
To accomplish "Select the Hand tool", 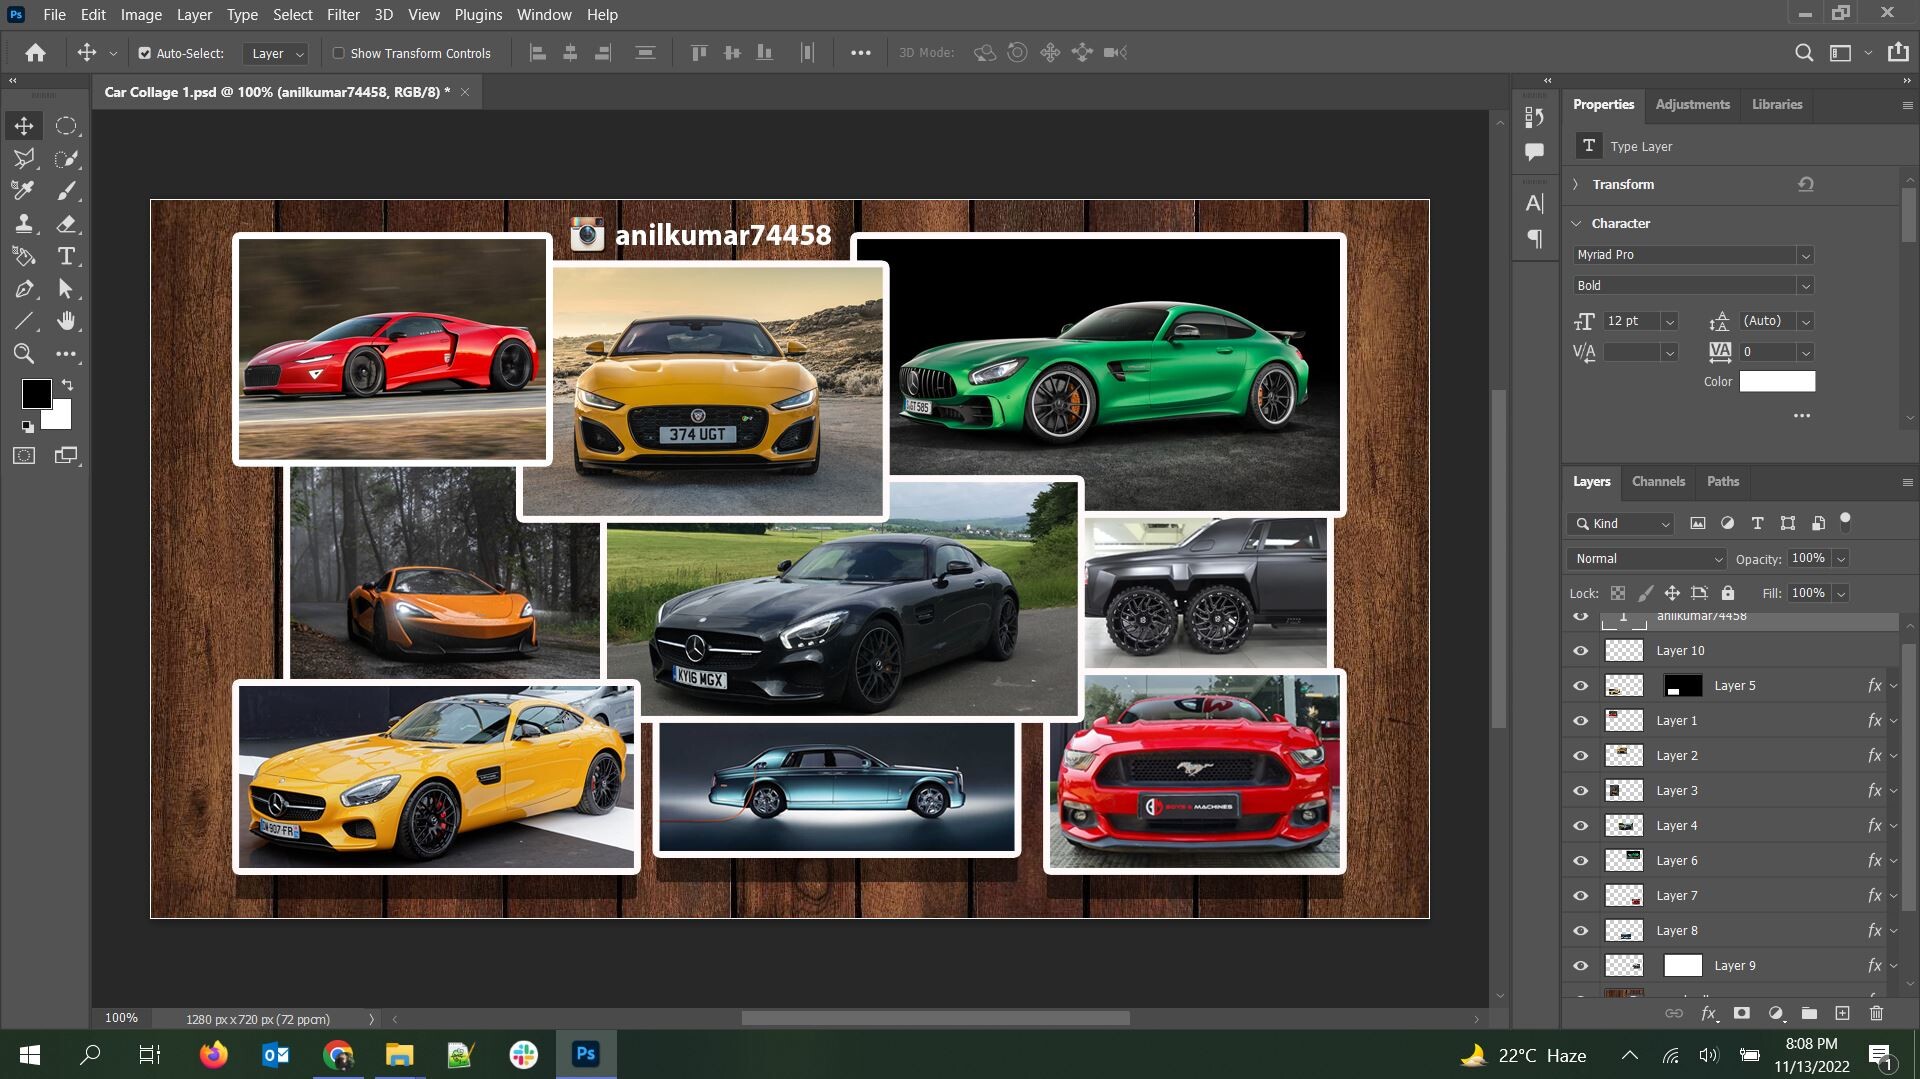I will pyautogui.click(x=66, y=321).
